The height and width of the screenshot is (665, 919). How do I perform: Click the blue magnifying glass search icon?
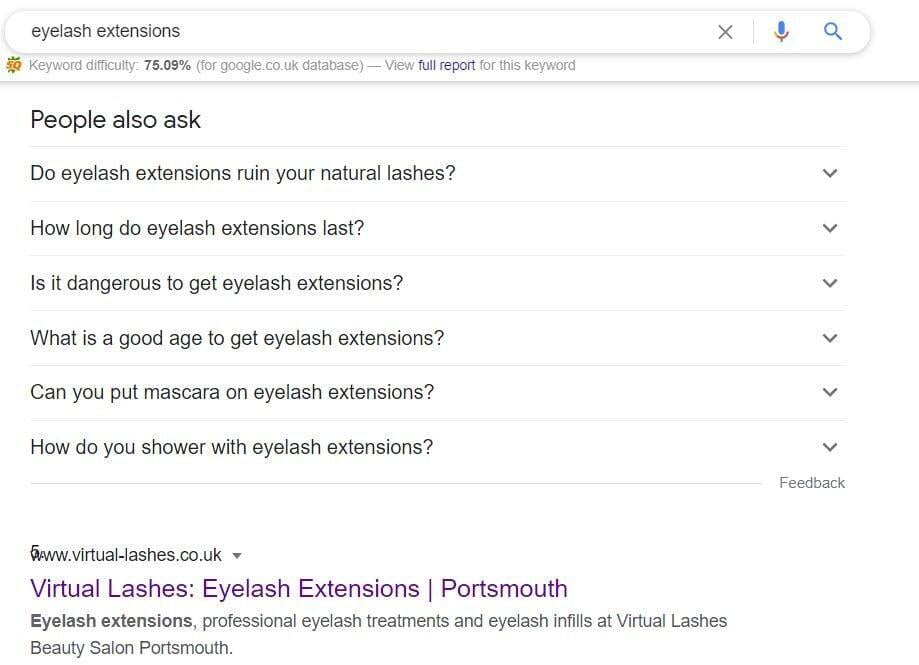click(x=833, y=31)
